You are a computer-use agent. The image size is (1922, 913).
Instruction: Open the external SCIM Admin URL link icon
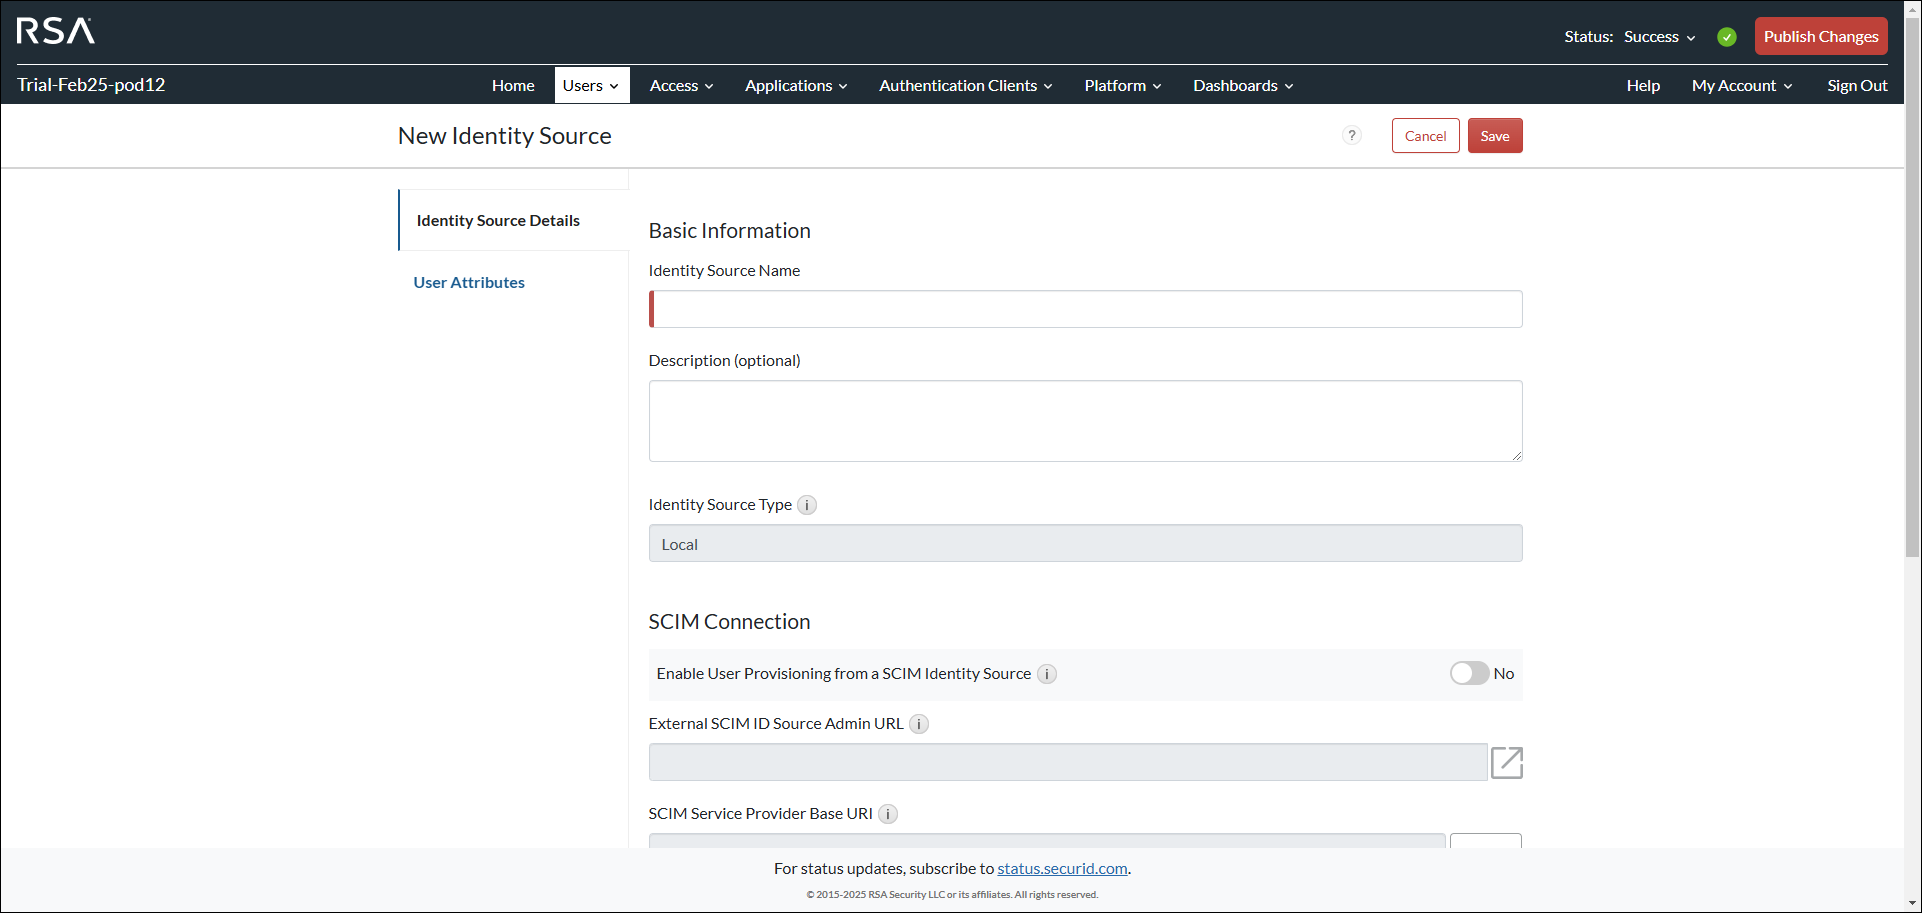[1506, 762]
